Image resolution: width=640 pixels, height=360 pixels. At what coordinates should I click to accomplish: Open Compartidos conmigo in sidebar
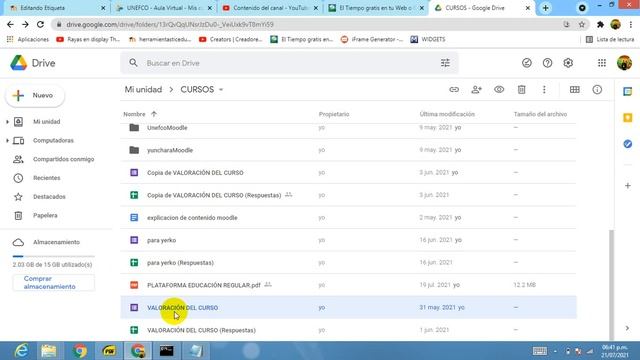63,159
